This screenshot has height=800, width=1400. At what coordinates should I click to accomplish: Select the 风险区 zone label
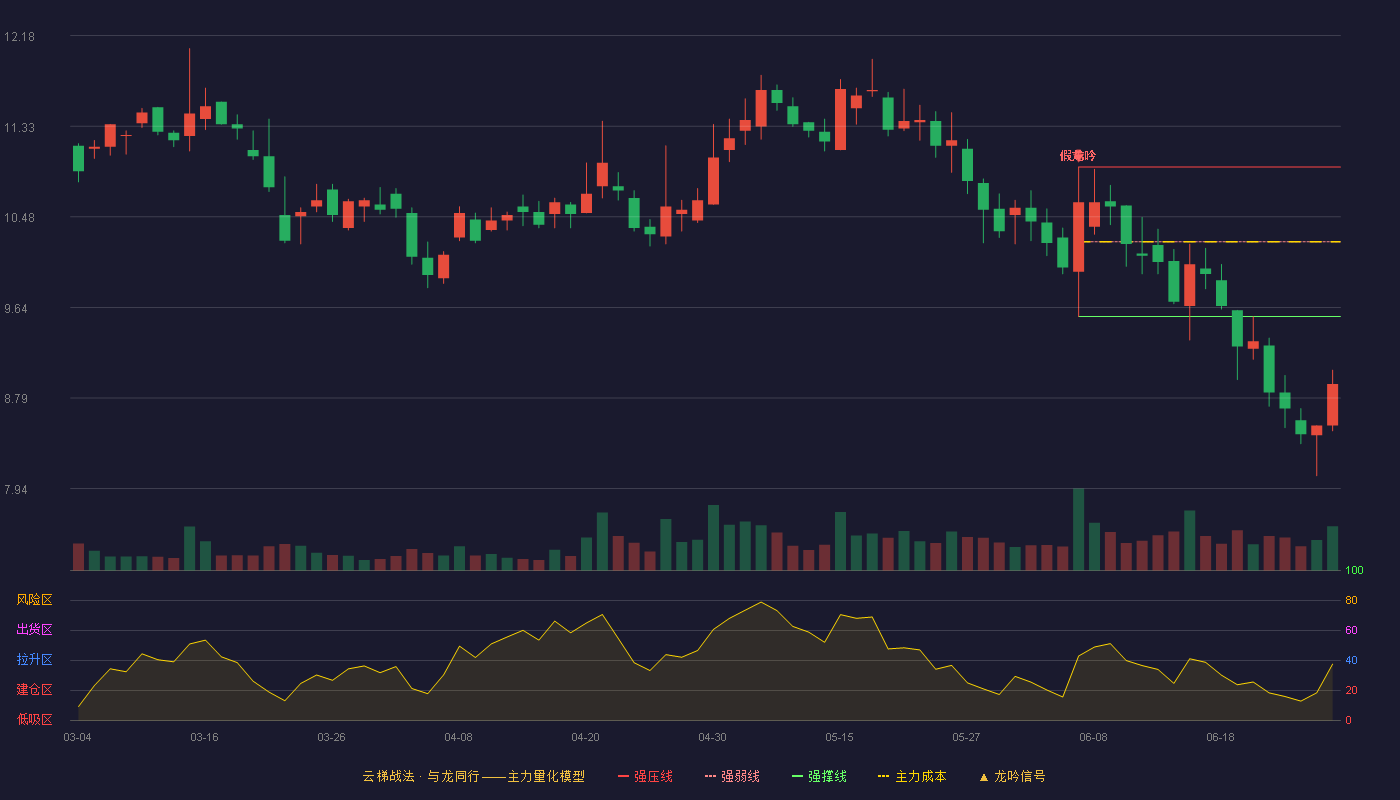coord(34,600)
